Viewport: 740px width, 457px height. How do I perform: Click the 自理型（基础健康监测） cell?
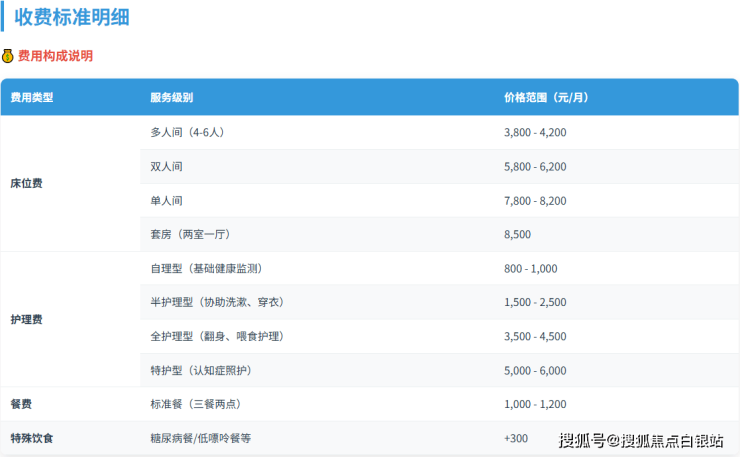pos(206,268)
